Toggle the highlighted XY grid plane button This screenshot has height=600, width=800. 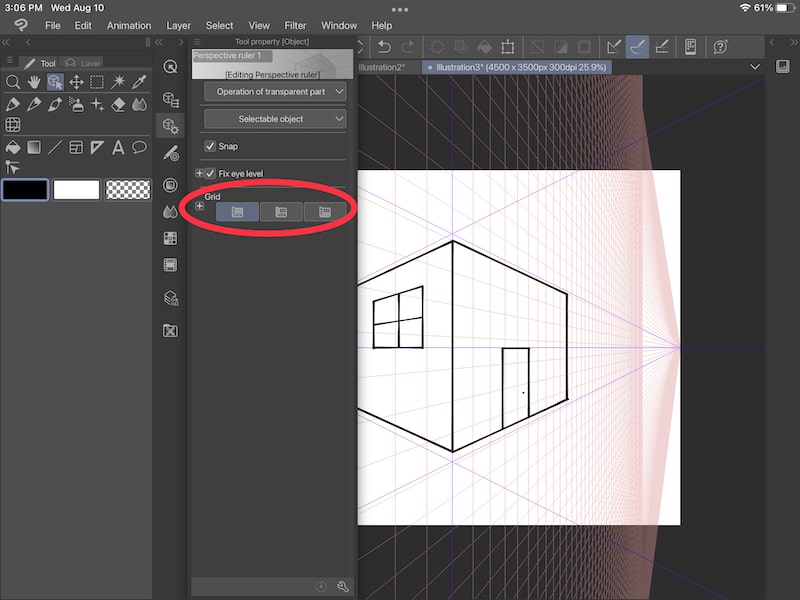(238, 212)
